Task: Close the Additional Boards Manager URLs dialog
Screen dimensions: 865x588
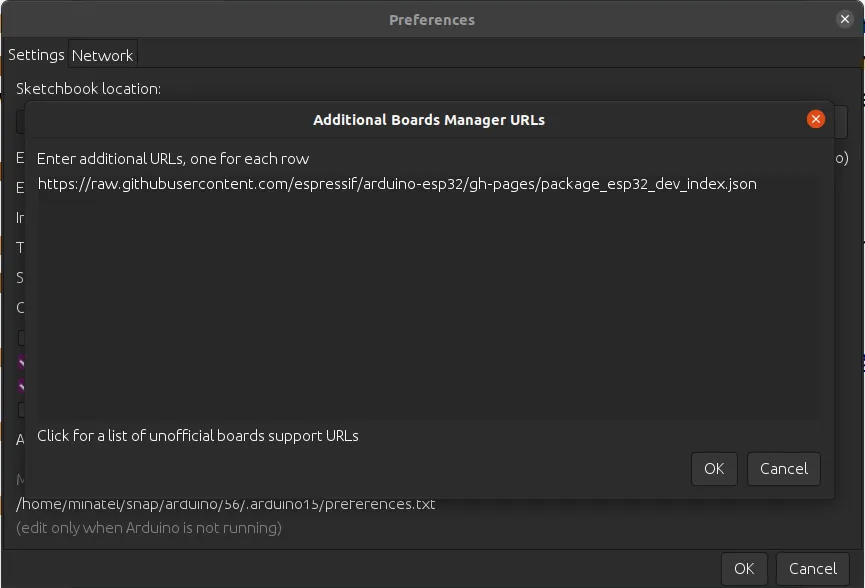Action: tap(816, 119)
